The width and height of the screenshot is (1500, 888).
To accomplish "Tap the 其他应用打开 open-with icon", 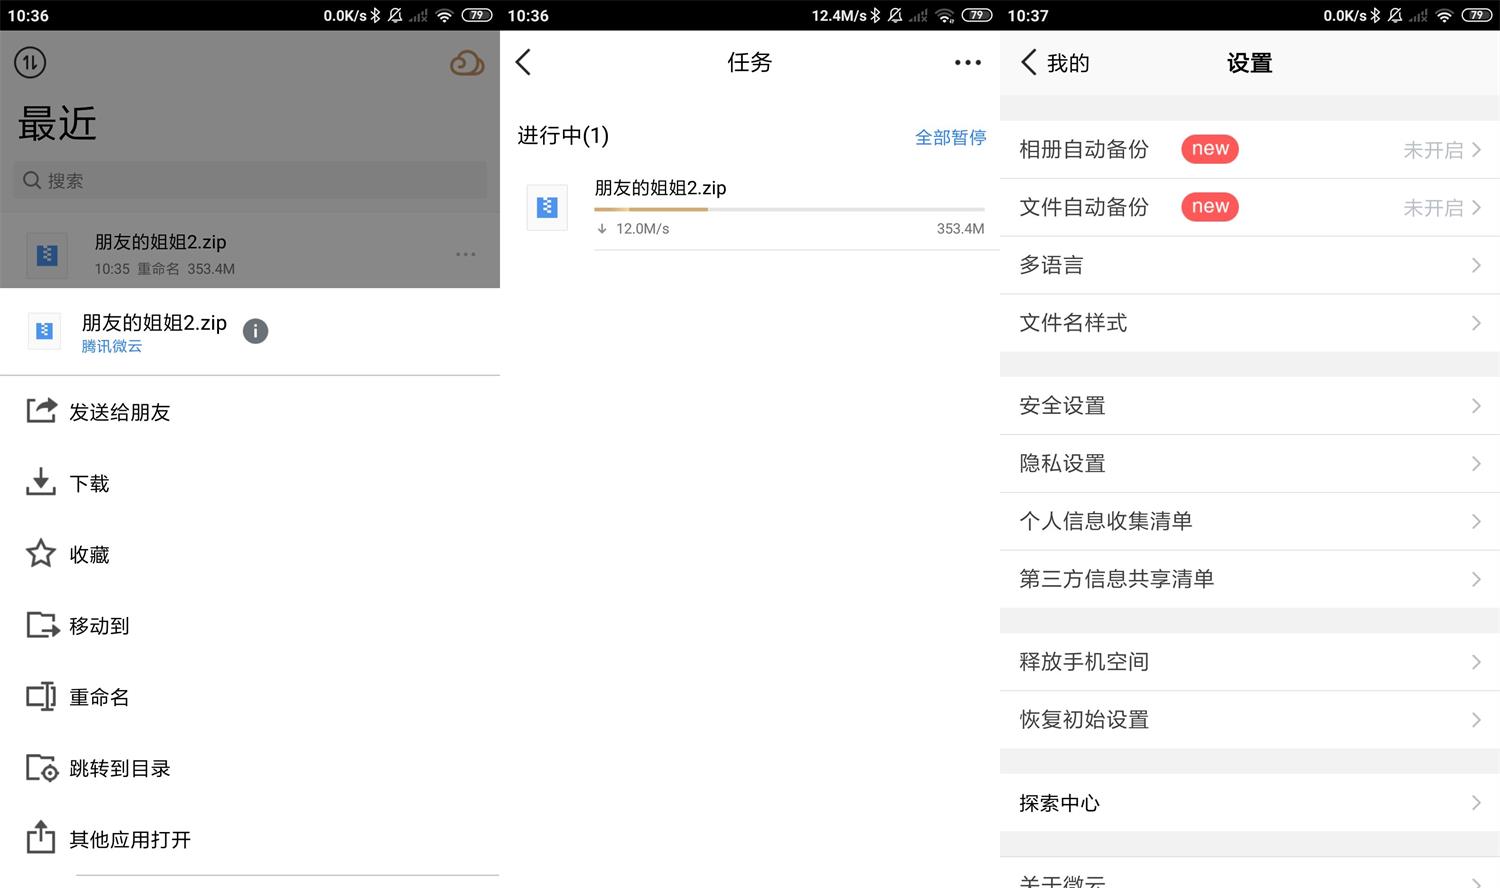I will pyautogui.click(x=40, y=839).
